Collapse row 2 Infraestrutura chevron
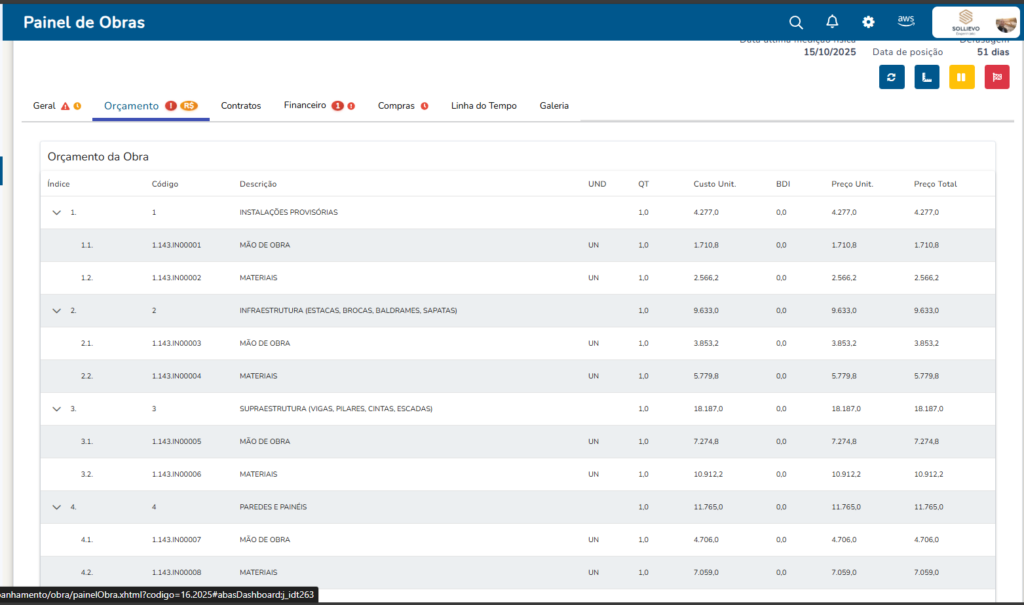 click(57, 311)
